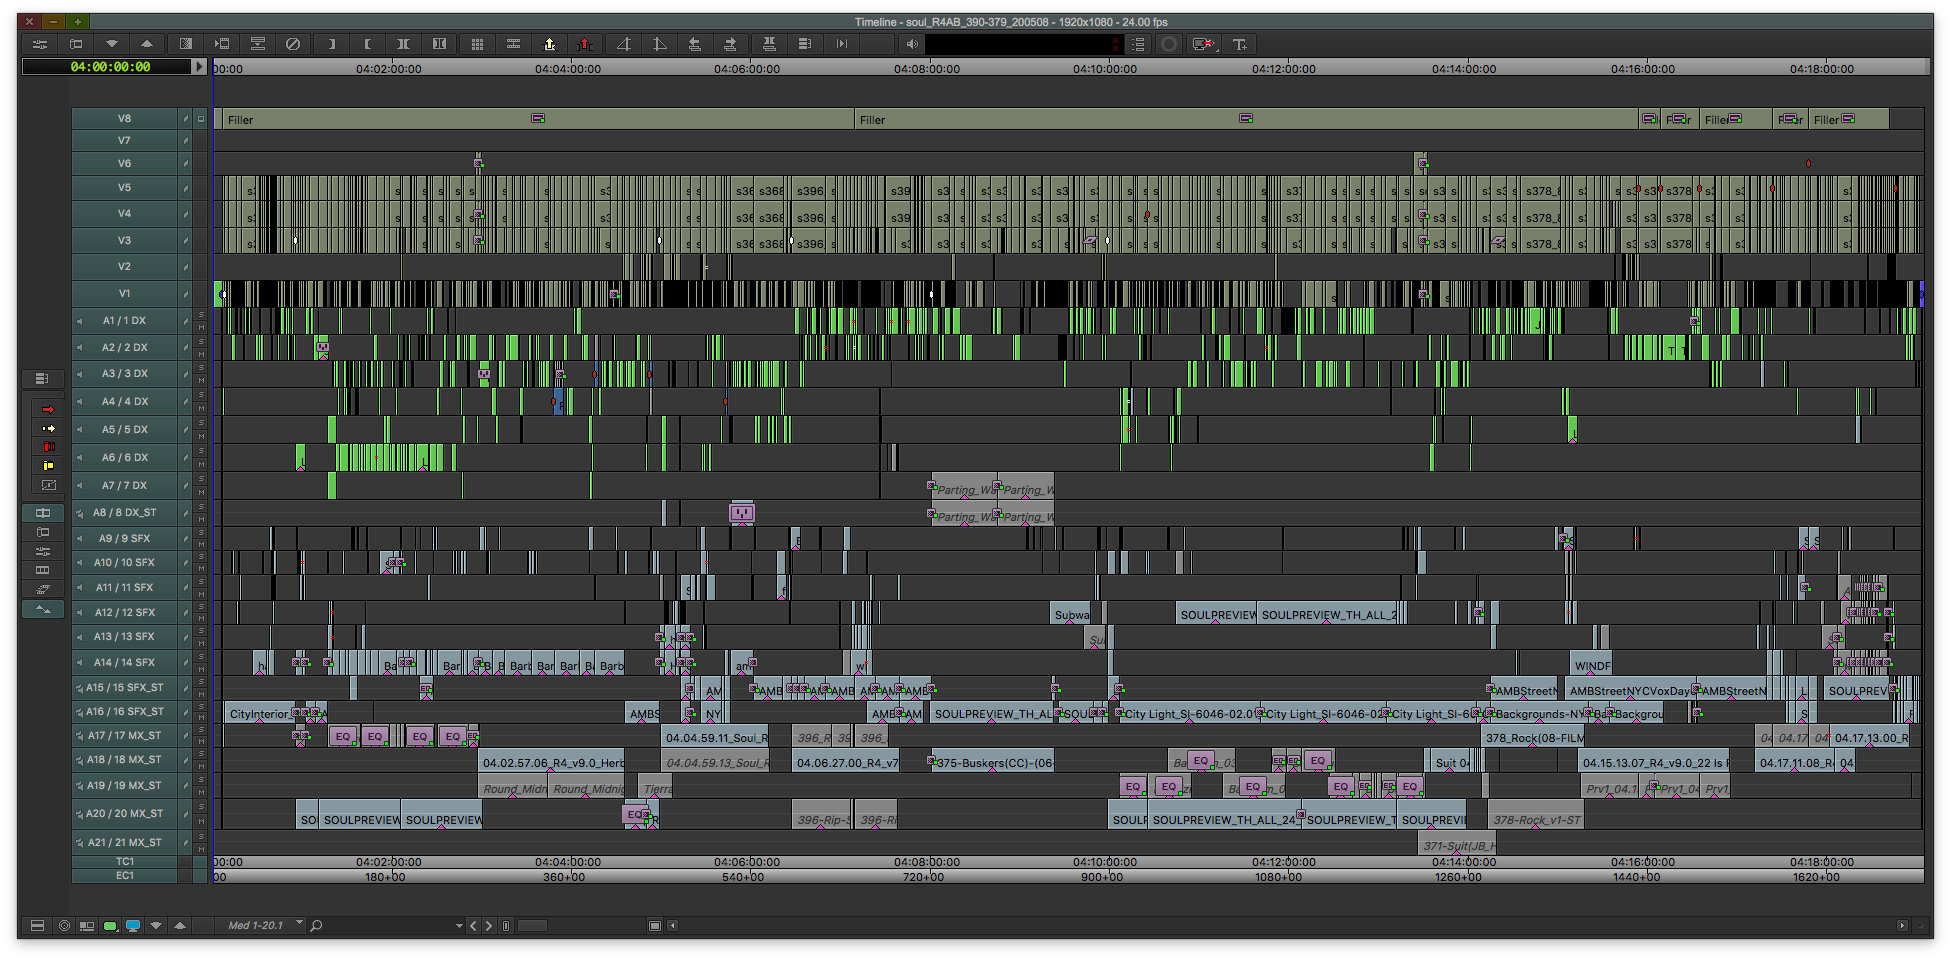Select yellow Ripple Trim roller tool
The width and height of the screenshot is (1951, 960).
[48, 466]
